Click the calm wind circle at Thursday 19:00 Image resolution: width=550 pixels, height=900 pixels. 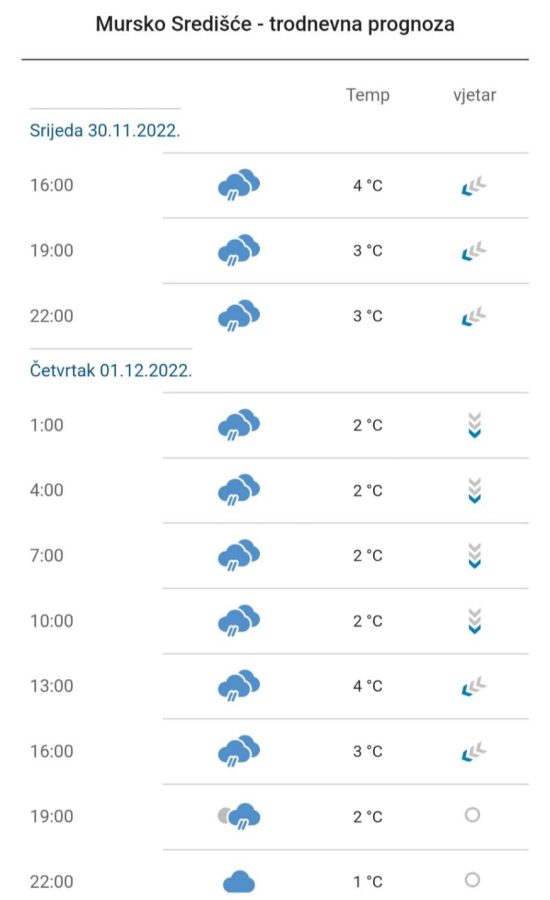[472, 814]
